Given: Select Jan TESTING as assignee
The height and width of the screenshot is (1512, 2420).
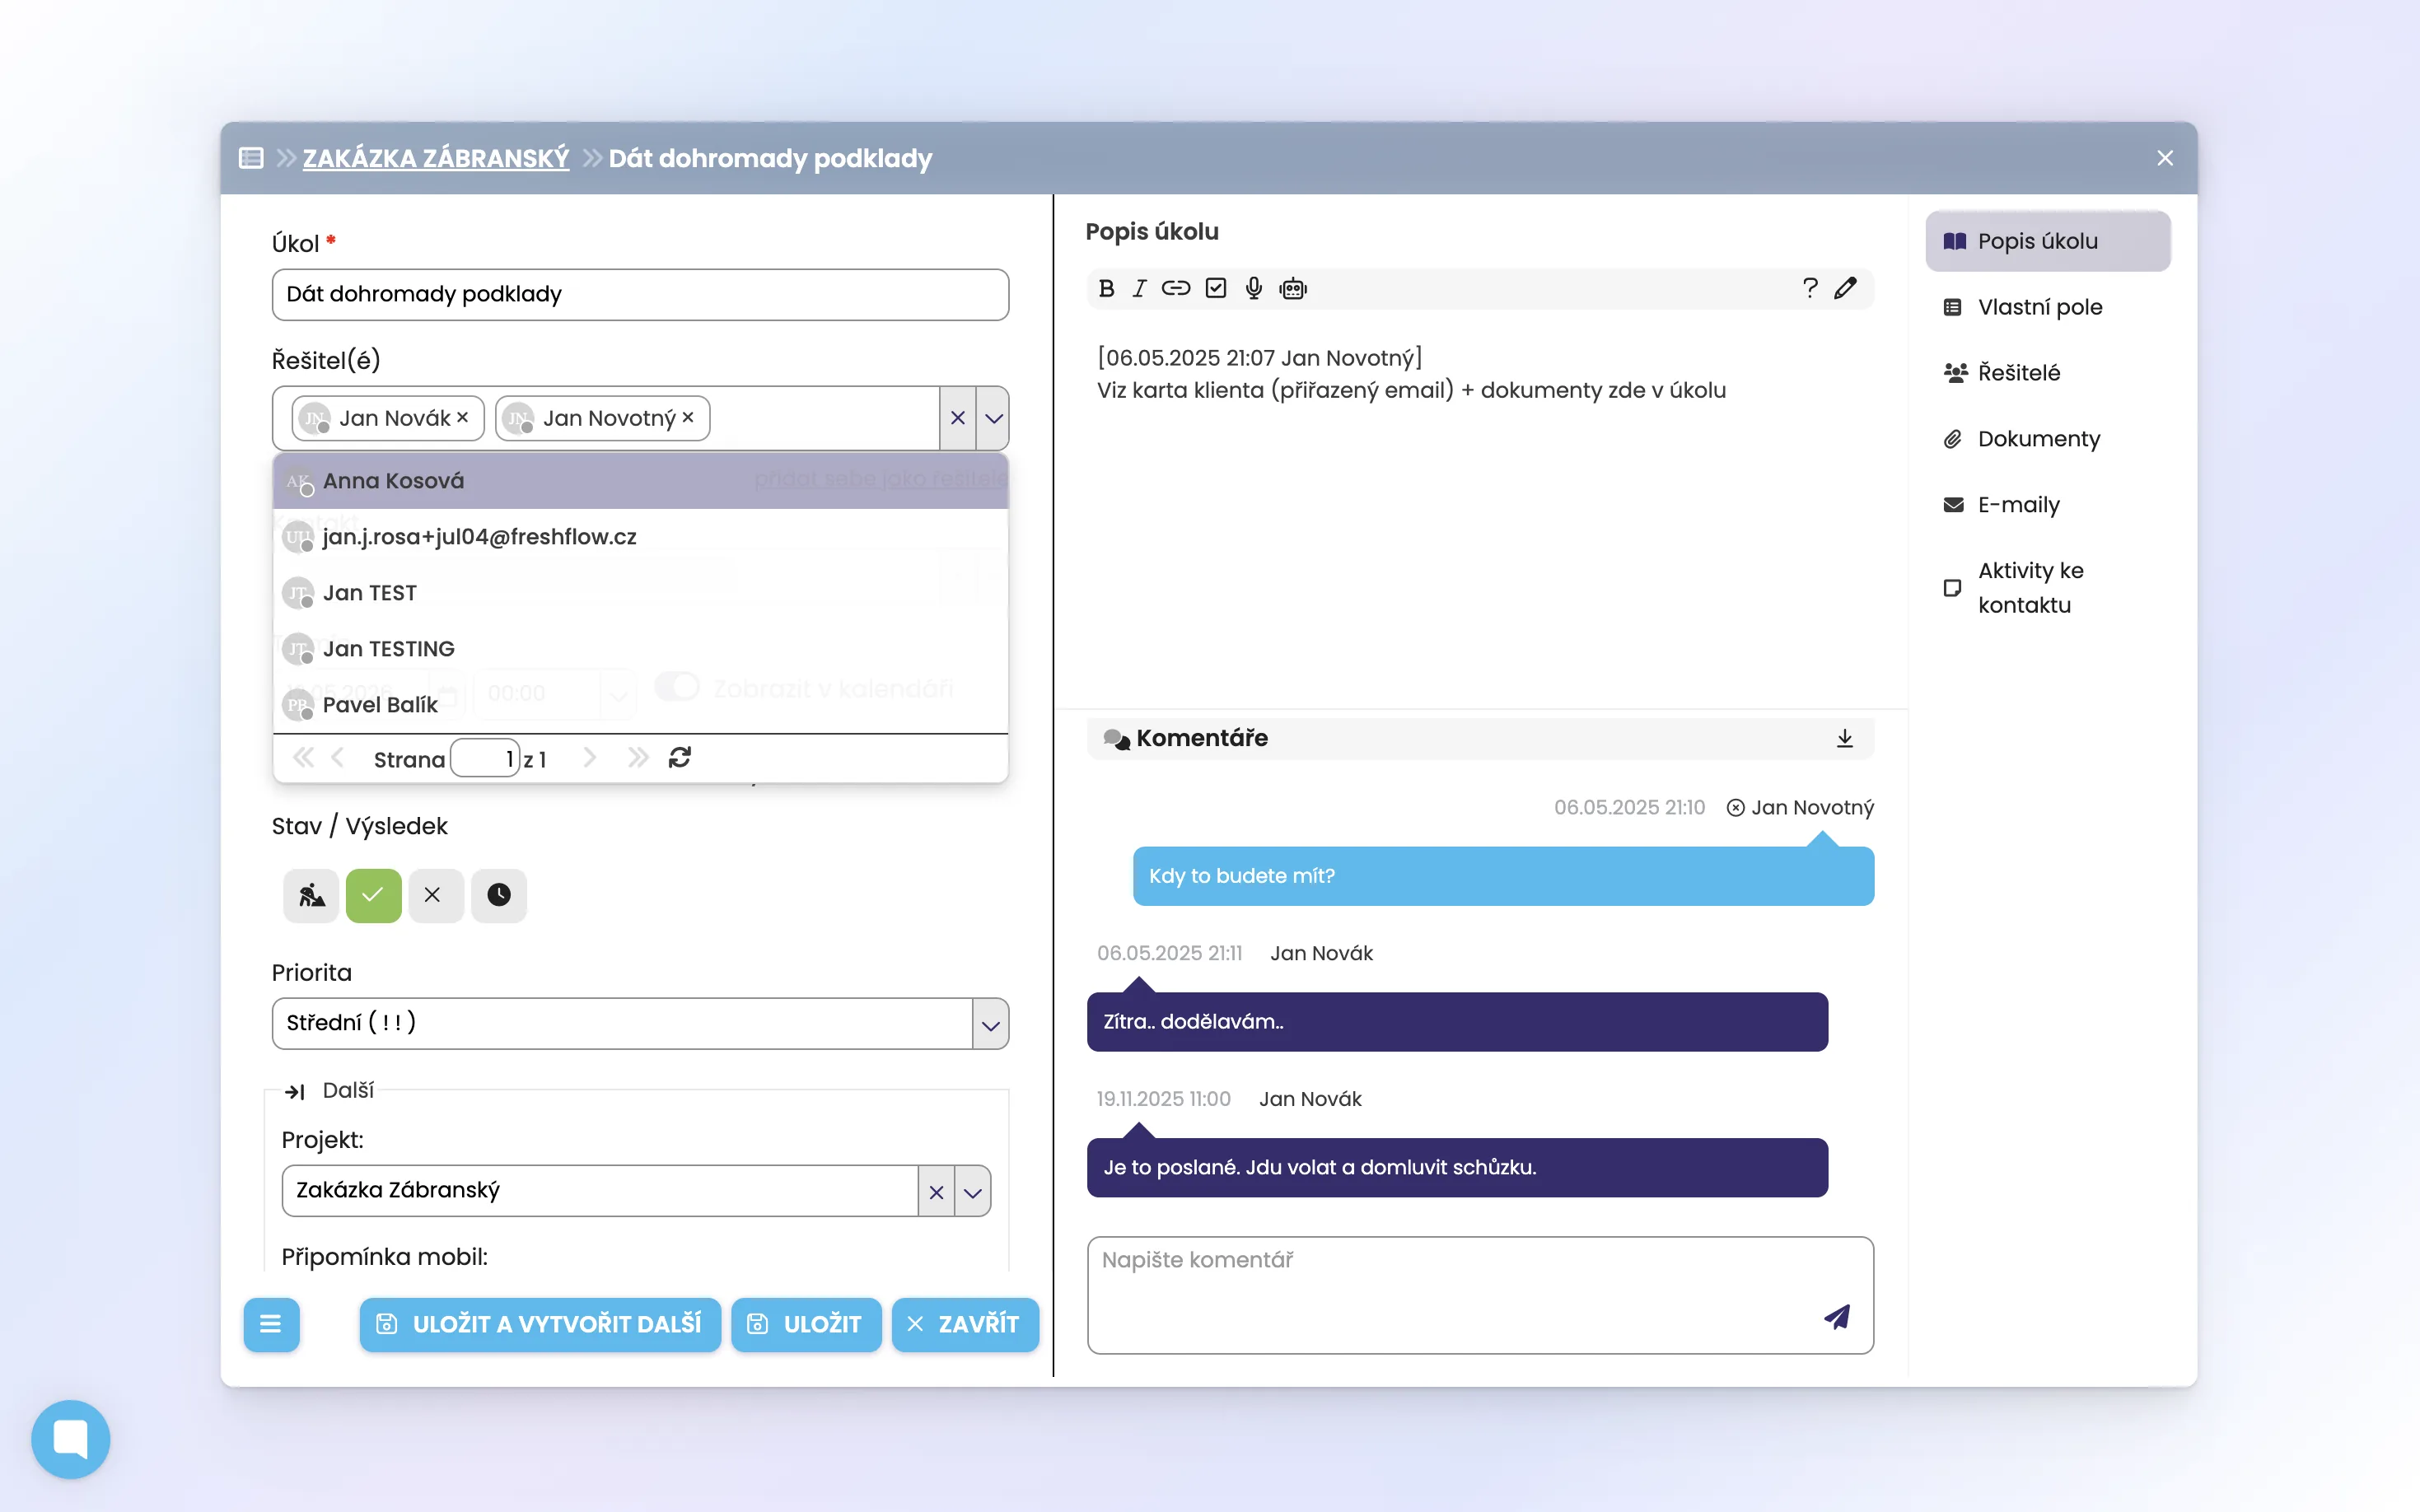Looking at the screenshot, I should pyautogui.click(x=640, y=649).
